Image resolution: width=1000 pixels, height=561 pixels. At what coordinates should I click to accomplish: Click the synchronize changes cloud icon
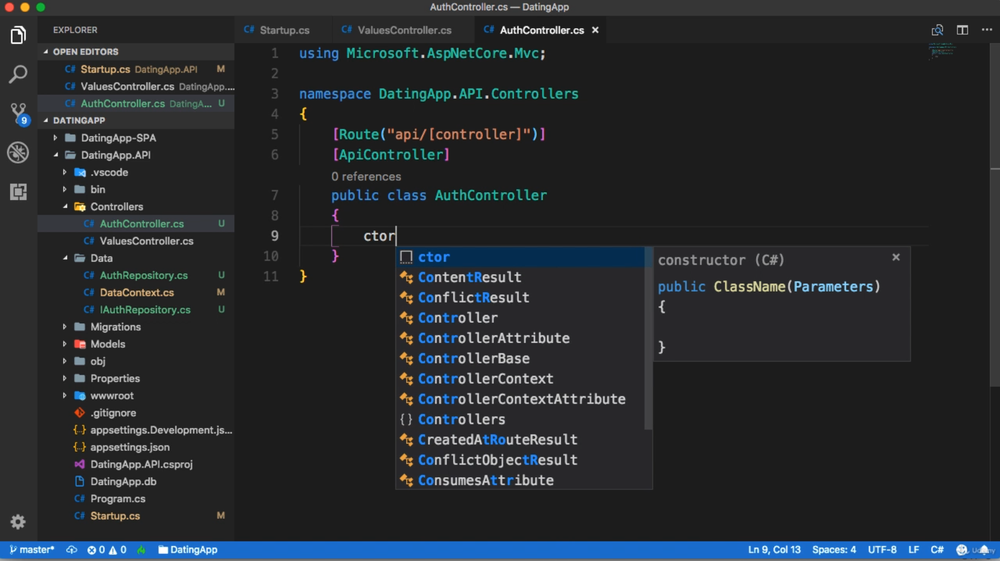coord(71,550)
